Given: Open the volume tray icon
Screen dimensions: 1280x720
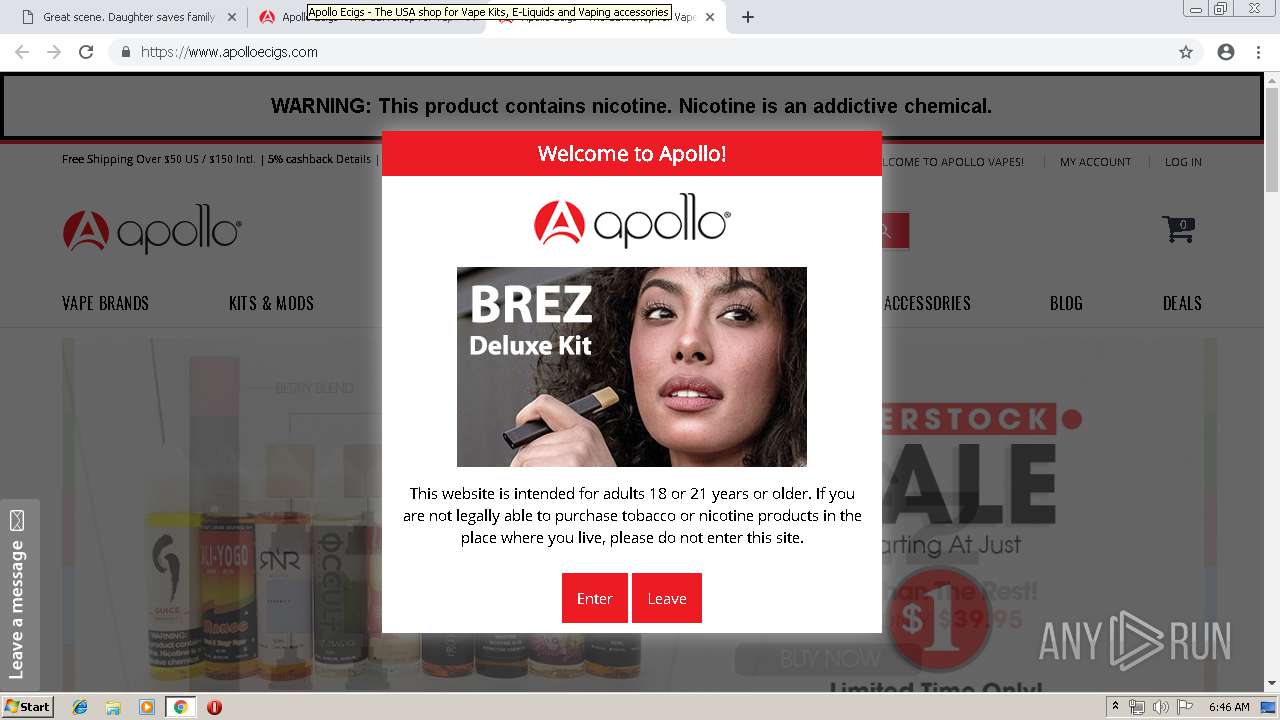Looking at the screenshot, I should tap(1161, 707).
